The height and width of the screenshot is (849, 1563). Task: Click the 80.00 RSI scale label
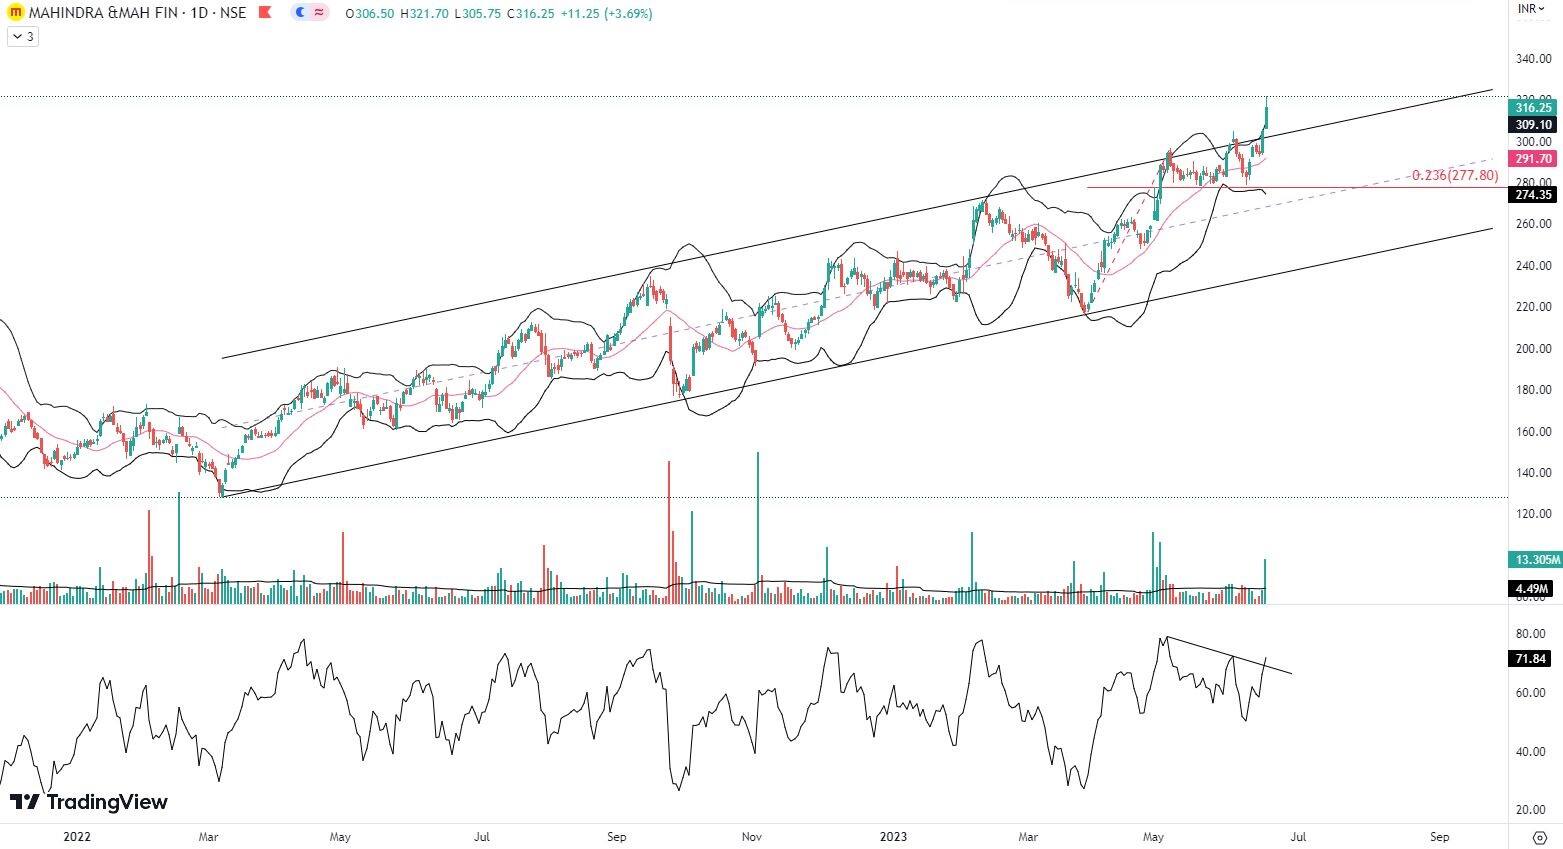[x=1533, y=634]
